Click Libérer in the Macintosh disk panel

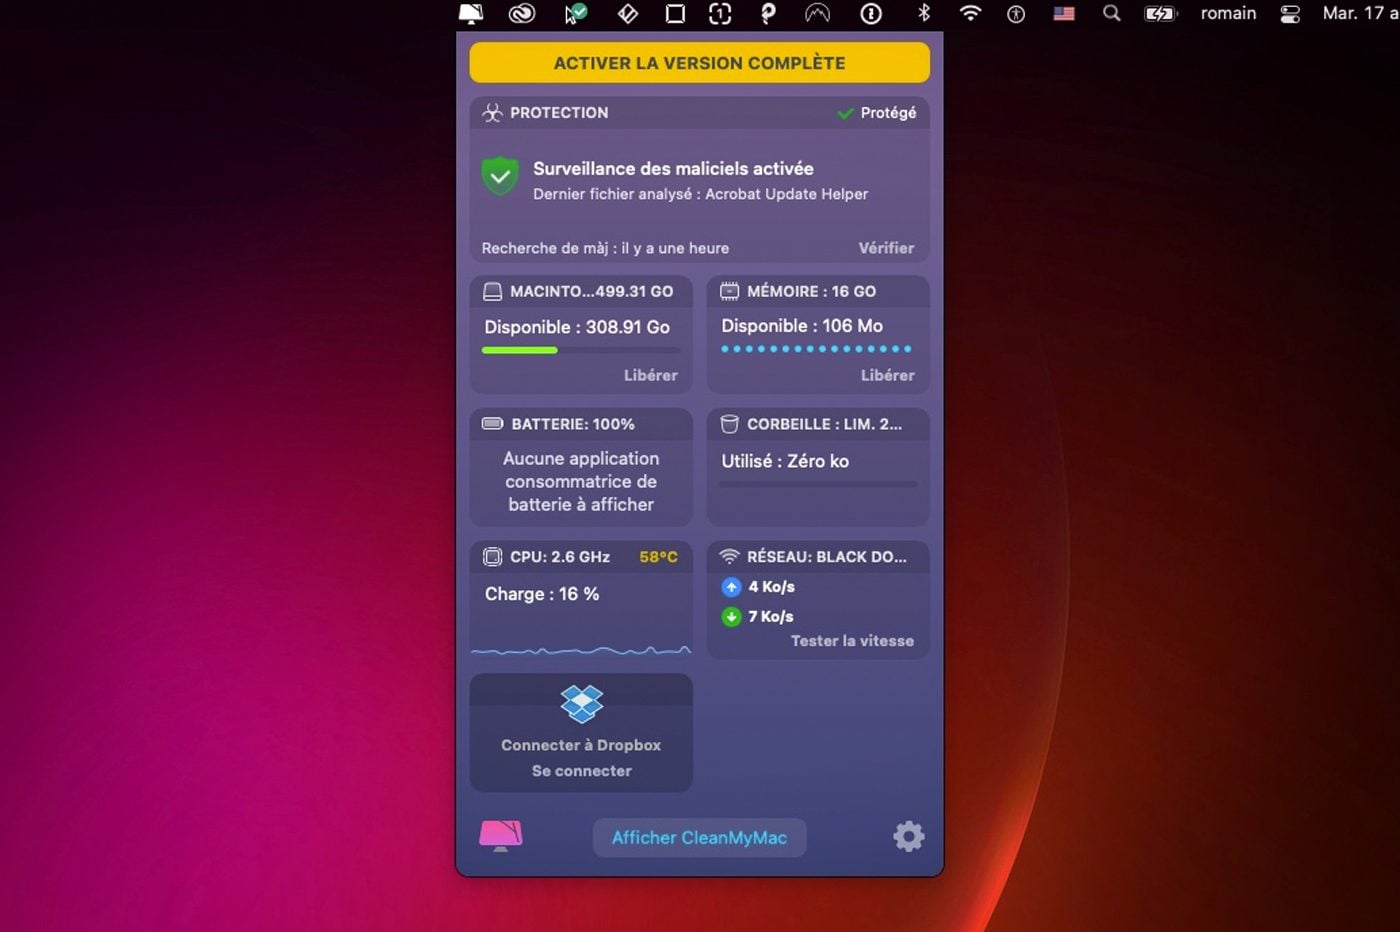point(652,375)
